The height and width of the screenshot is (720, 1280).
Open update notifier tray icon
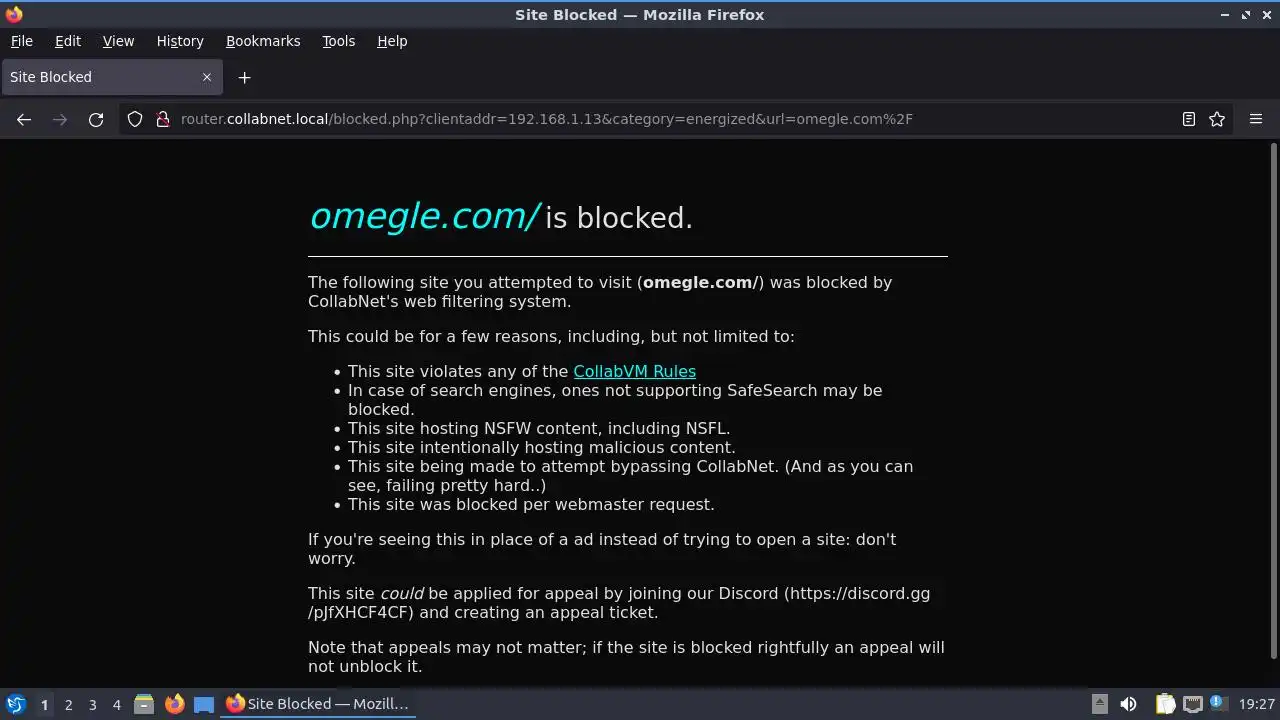[x=1219, y=704]
